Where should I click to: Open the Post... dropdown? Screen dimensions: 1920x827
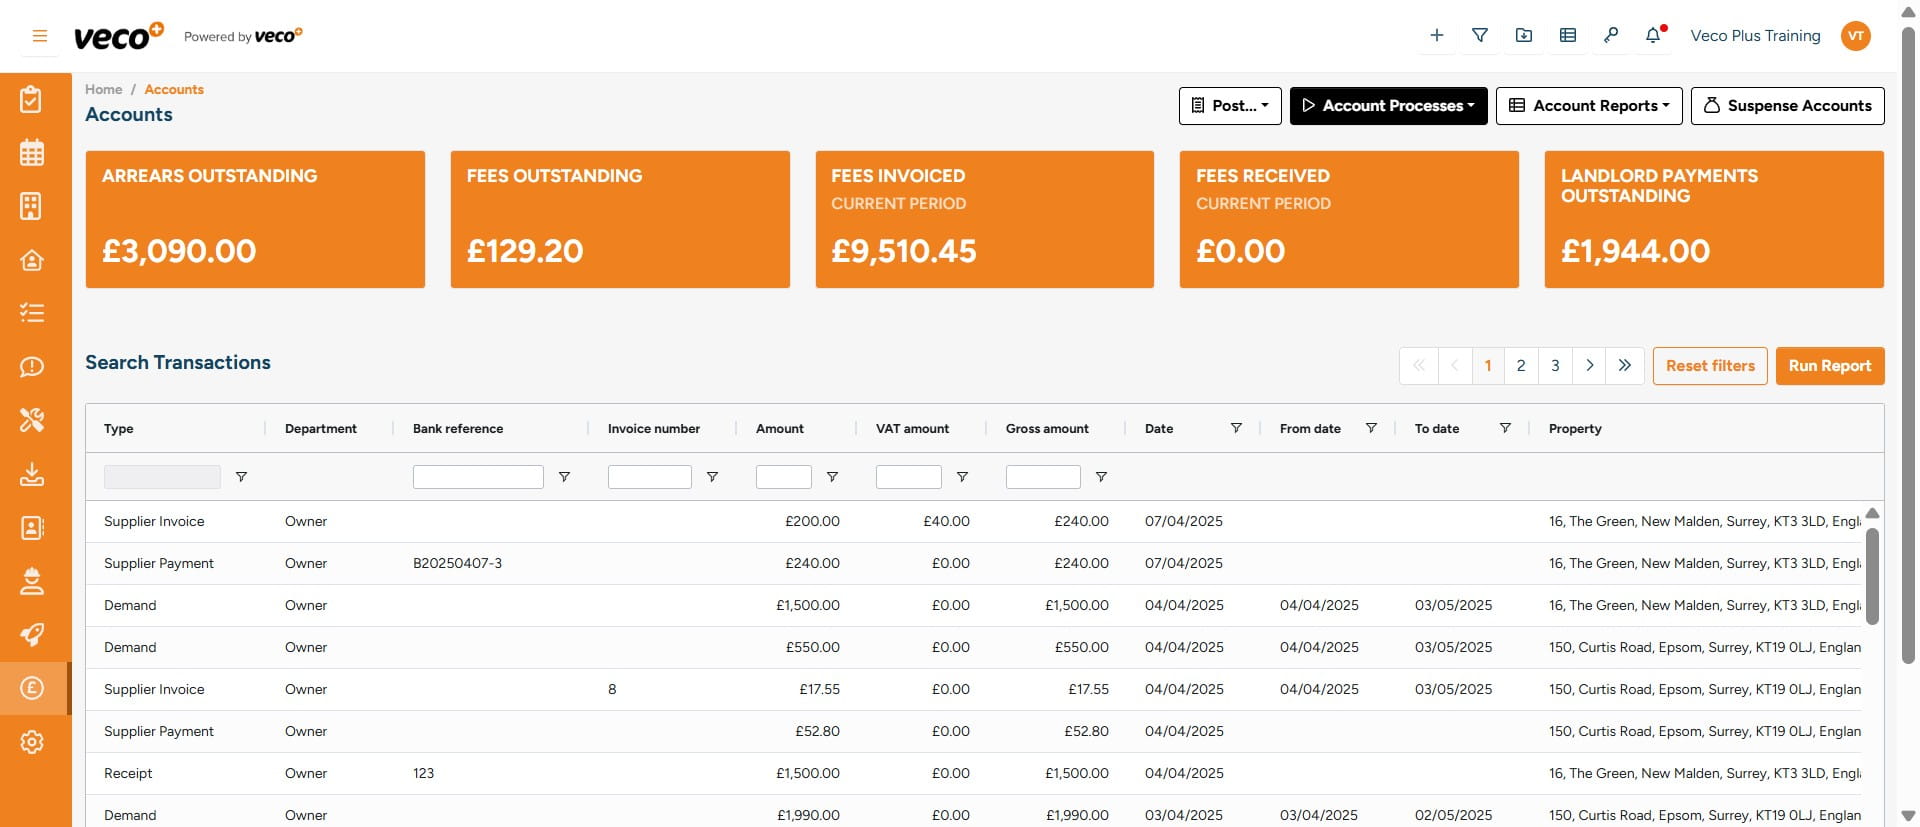tap(1229, 106)
